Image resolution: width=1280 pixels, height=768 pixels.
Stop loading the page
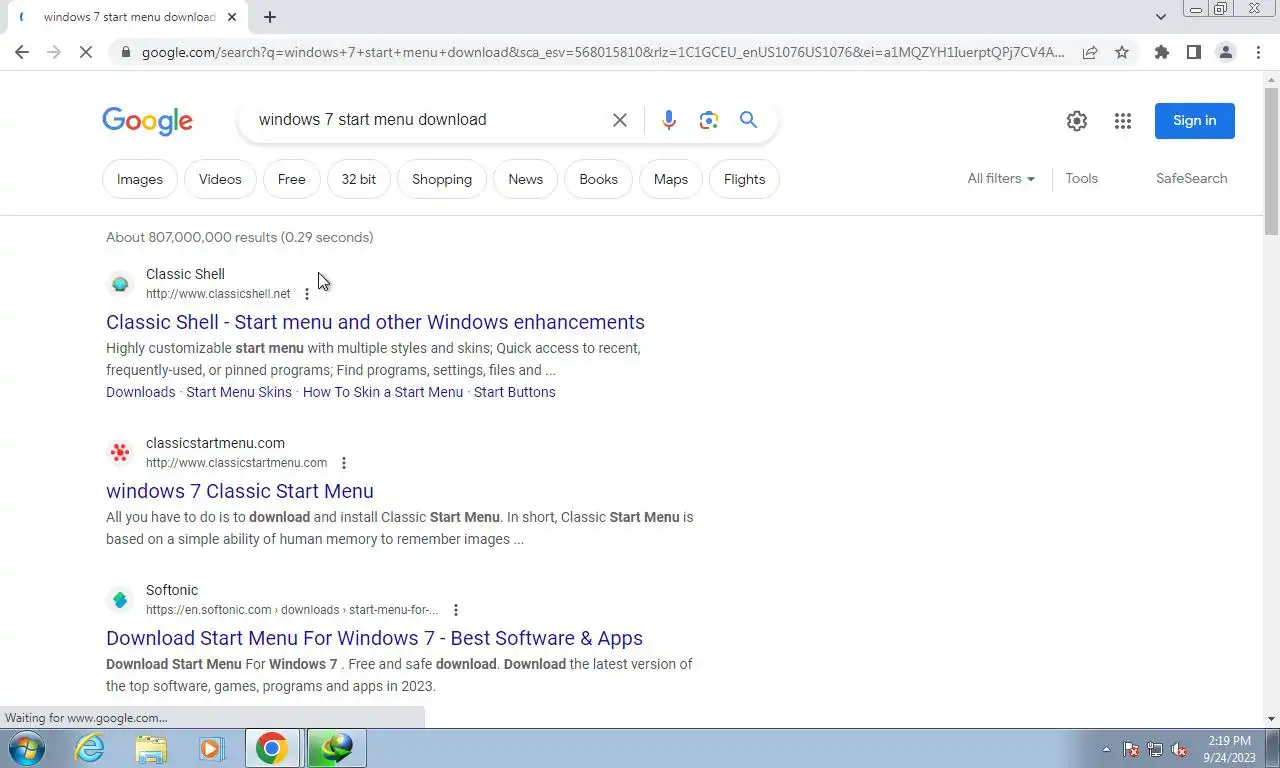coord(86,52)
